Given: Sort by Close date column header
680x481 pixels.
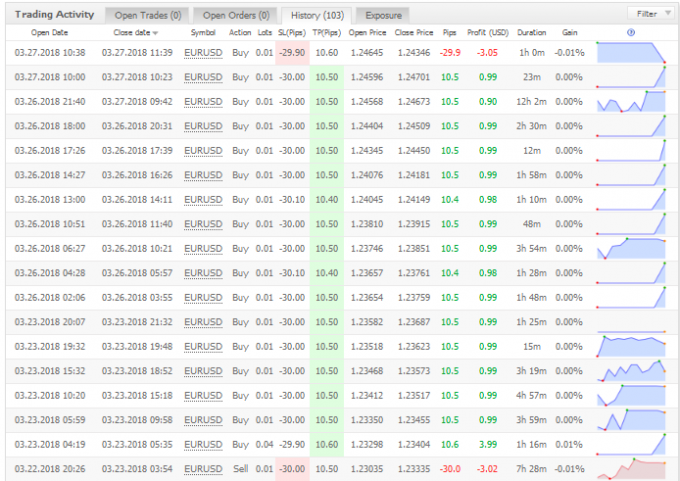Looking at the screenshot, I should tap(135, 33).
